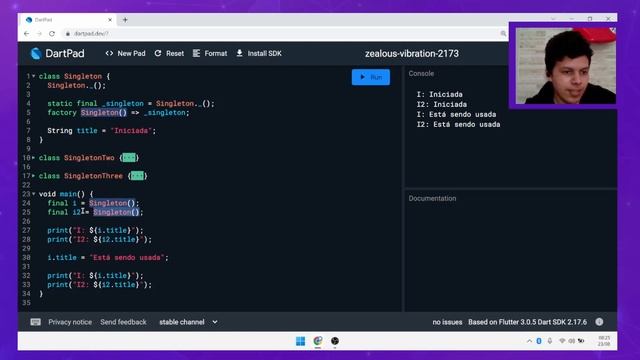
Task: Click the microphone tray icon
Action: pyautogui.click(x=550, y=341)
